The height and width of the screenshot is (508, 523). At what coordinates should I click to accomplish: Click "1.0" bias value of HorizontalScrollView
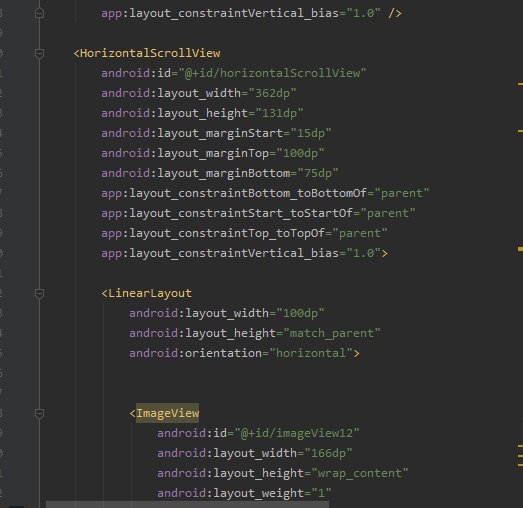(364, 253)
